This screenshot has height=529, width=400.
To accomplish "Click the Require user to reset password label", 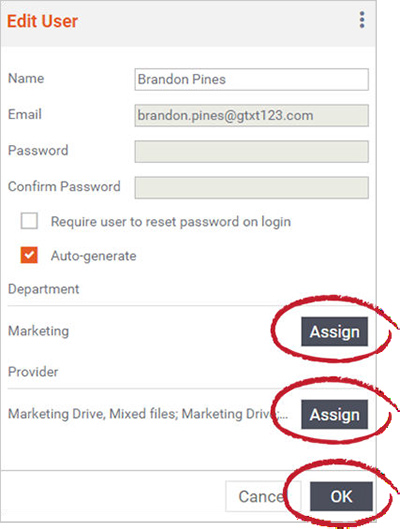I will [171, 222].
